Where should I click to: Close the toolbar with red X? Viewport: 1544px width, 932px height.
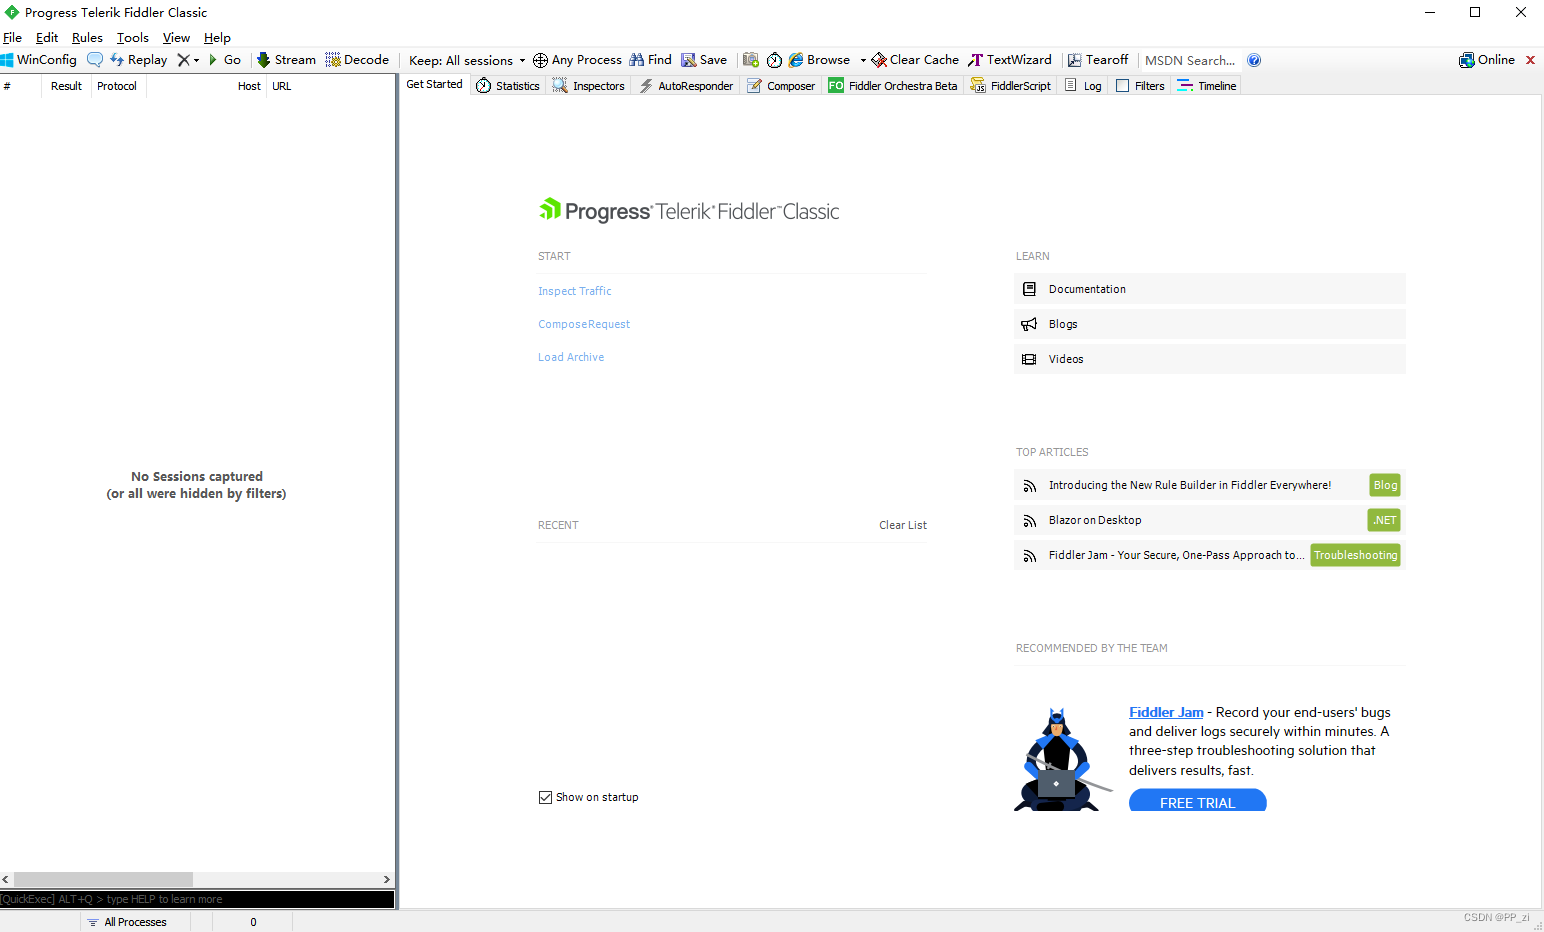point(1530,60)
